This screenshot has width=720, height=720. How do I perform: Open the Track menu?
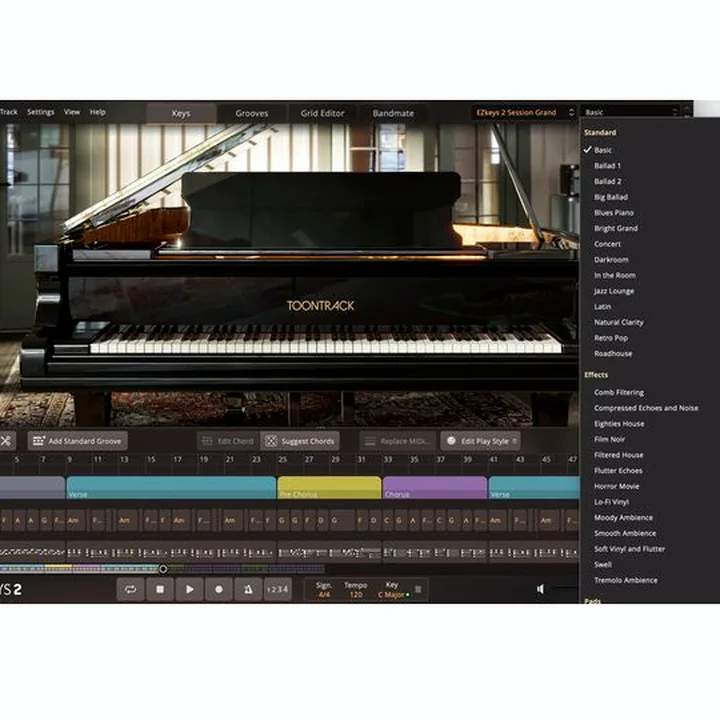pos(9,112)
